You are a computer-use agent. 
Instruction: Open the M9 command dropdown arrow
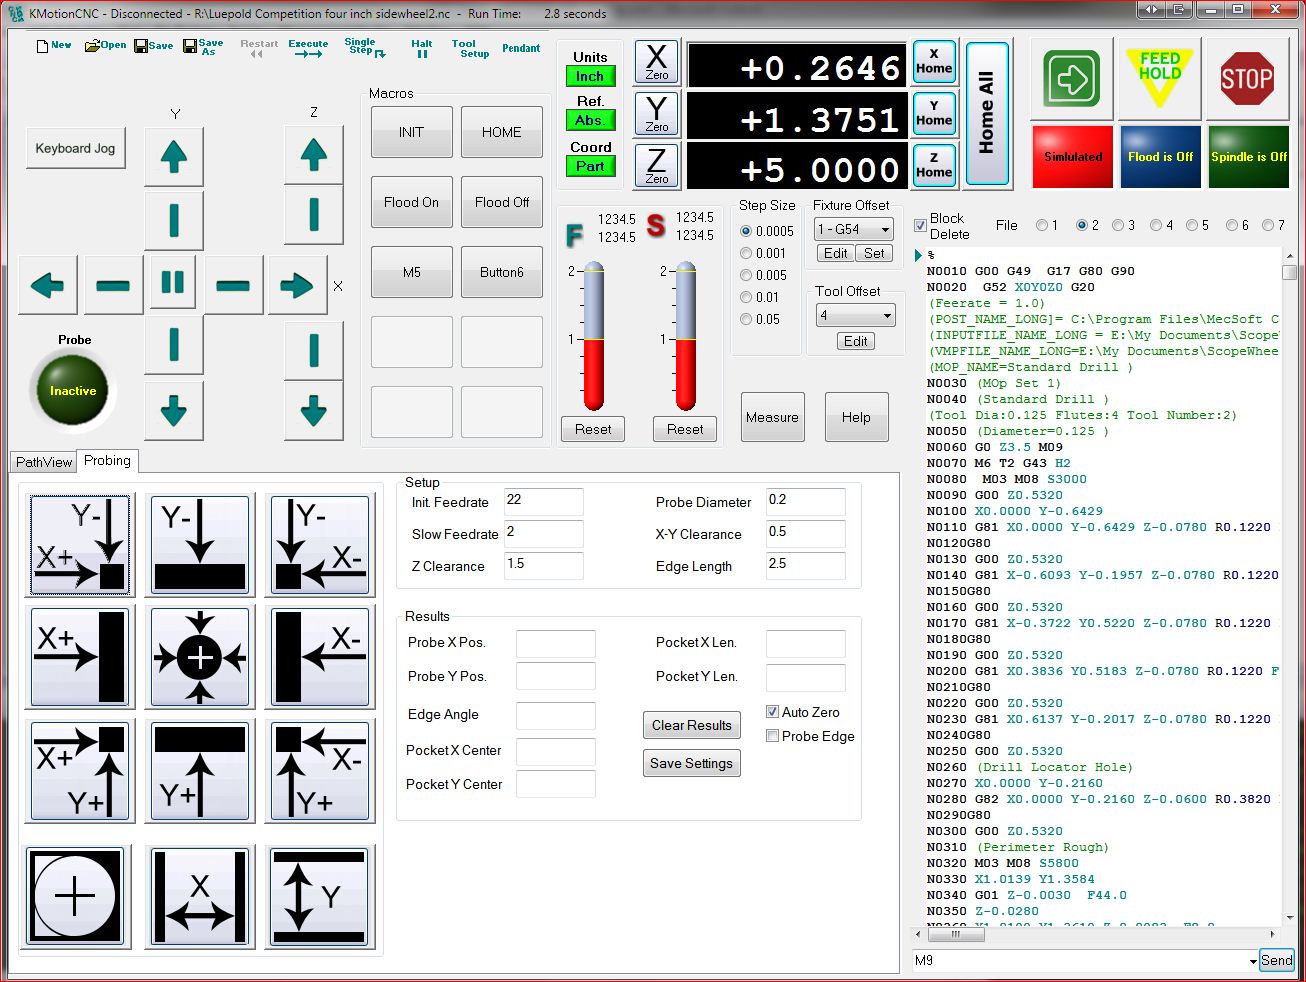pyautogui.click(x=1253, y=961)
